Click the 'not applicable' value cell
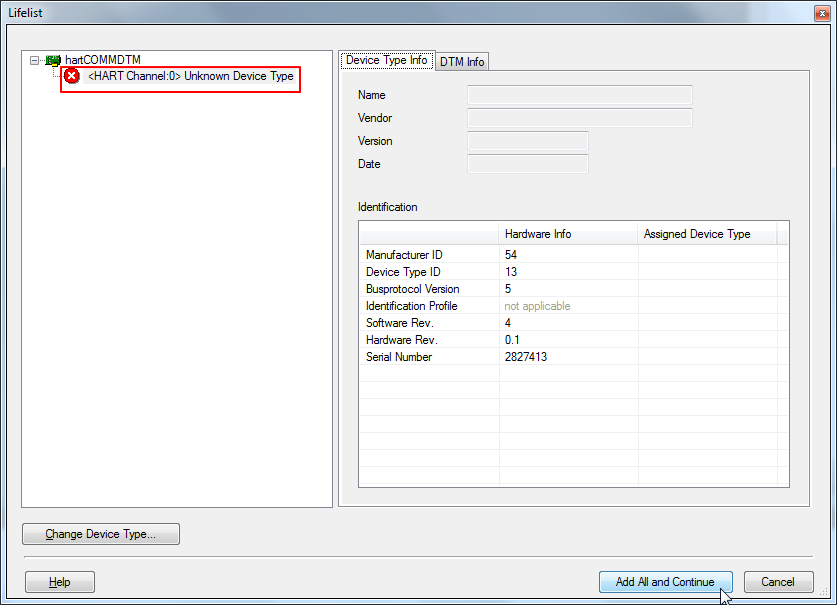 [x=538, y=306]
